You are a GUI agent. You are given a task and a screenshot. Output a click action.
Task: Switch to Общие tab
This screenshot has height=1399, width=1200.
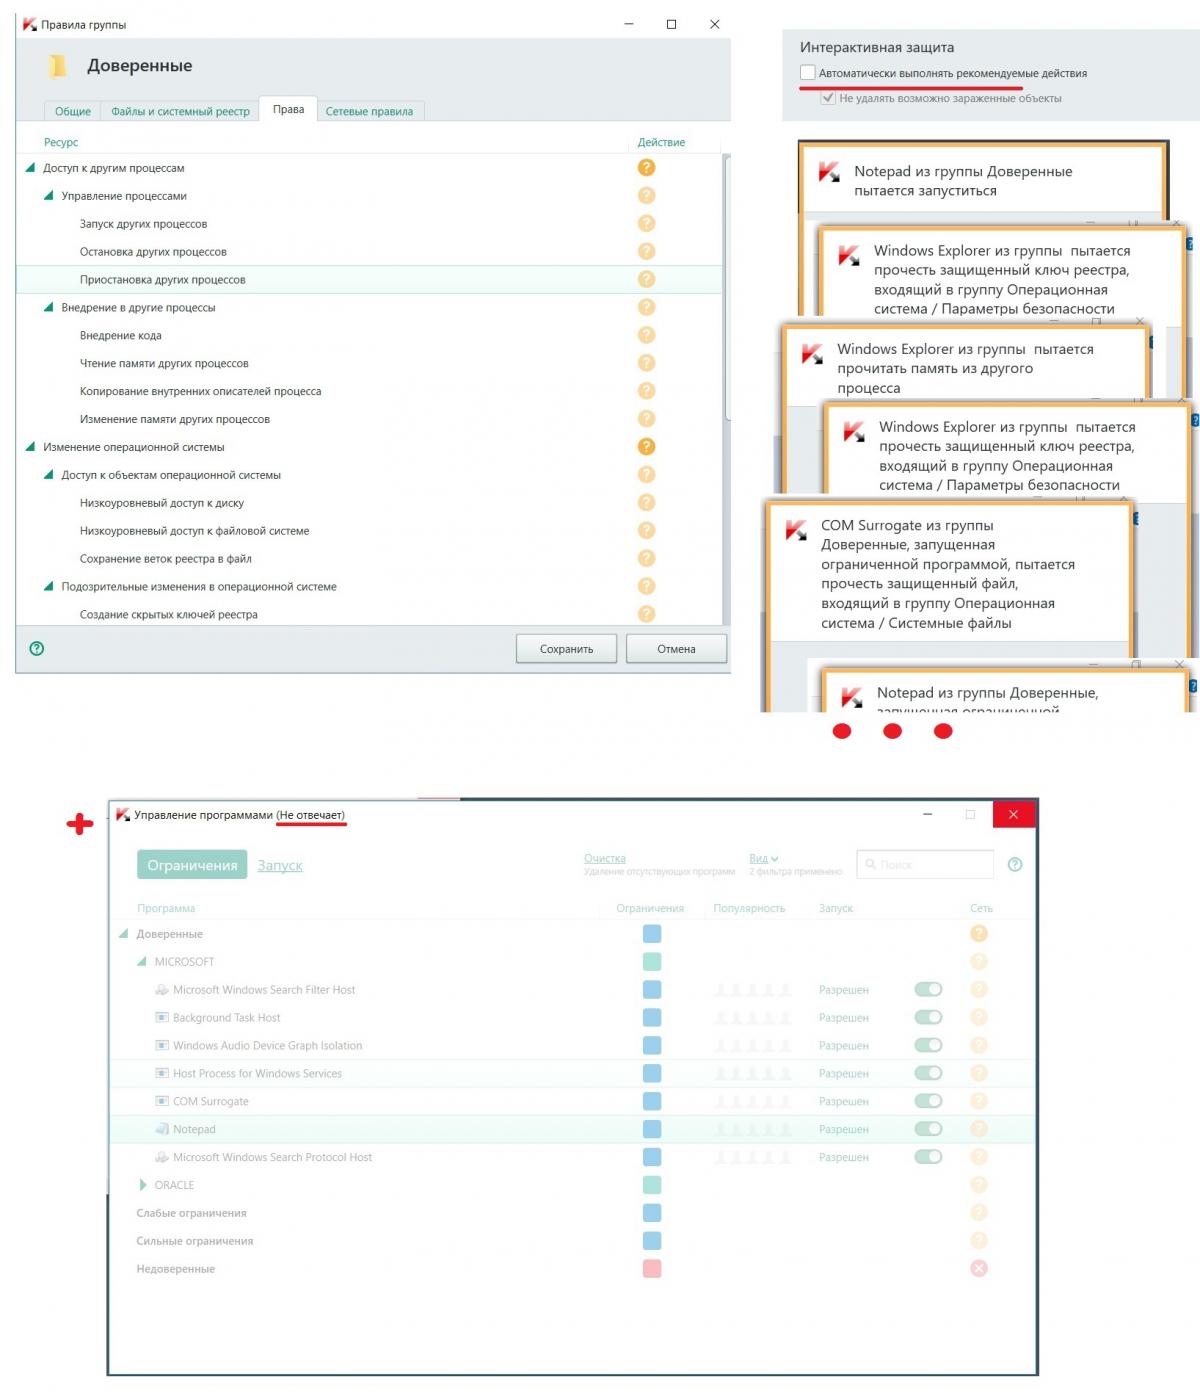coord(73,111)
